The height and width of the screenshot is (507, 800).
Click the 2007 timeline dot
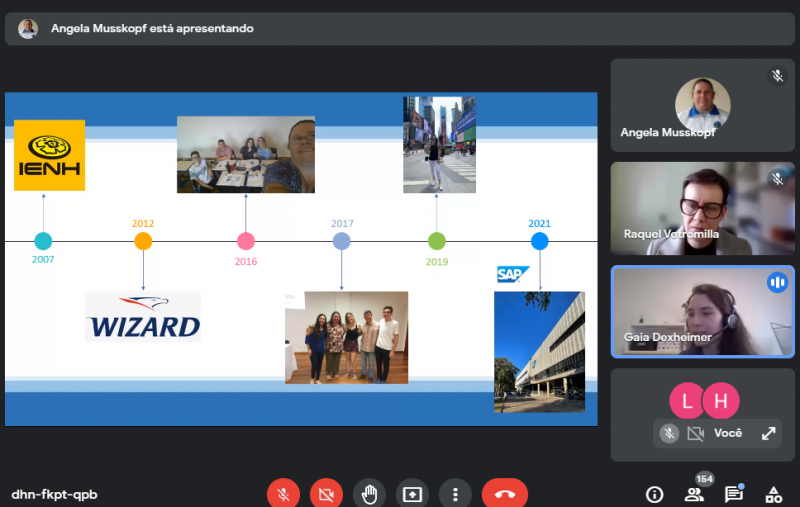click(x=43, y=241)
